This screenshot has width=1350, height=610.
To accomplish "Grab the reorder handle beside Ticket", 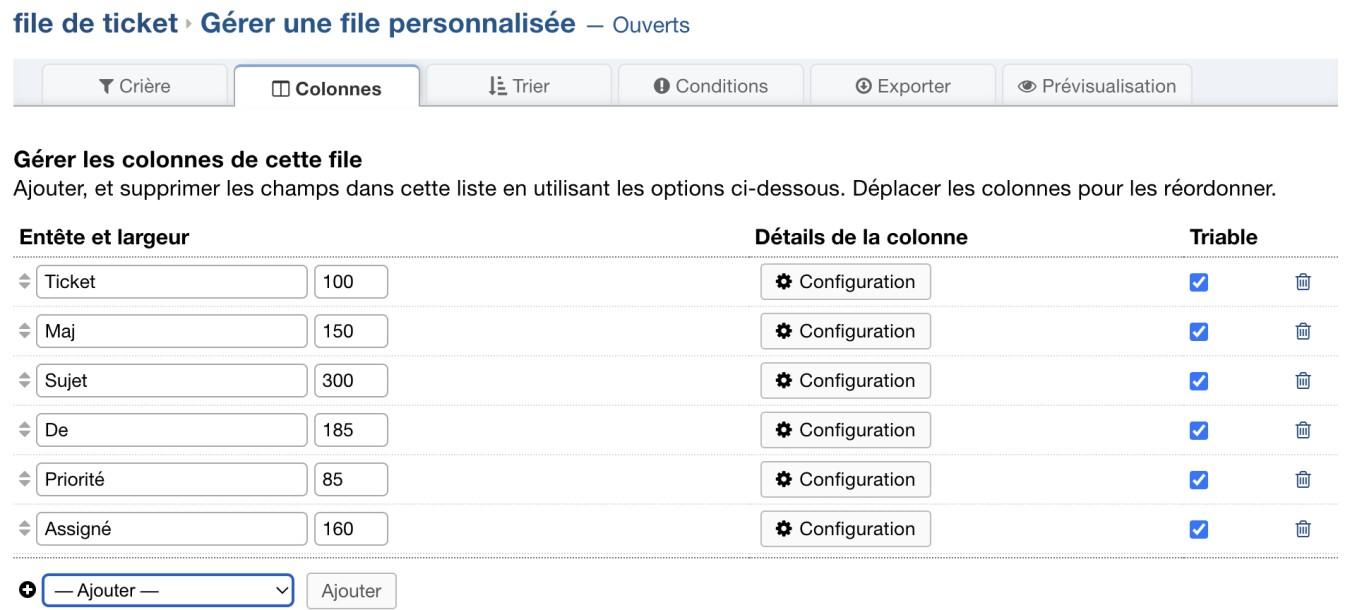I will [x=26, y=282].
